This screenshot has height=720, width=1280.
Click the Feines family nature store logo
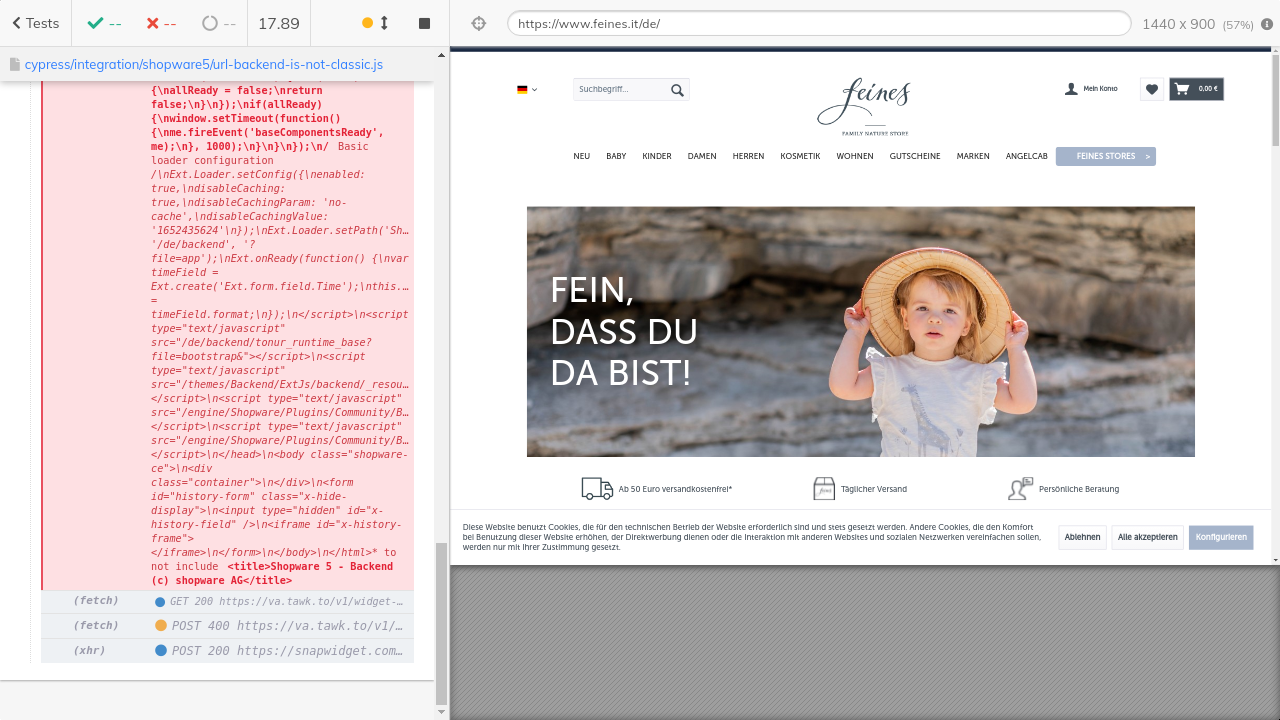coord(862,106)
